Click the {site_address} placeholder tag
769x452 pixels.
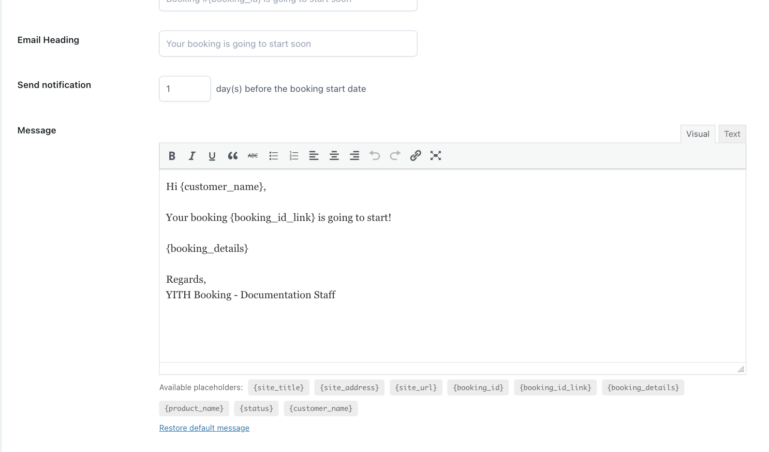[x=350, y=387]
